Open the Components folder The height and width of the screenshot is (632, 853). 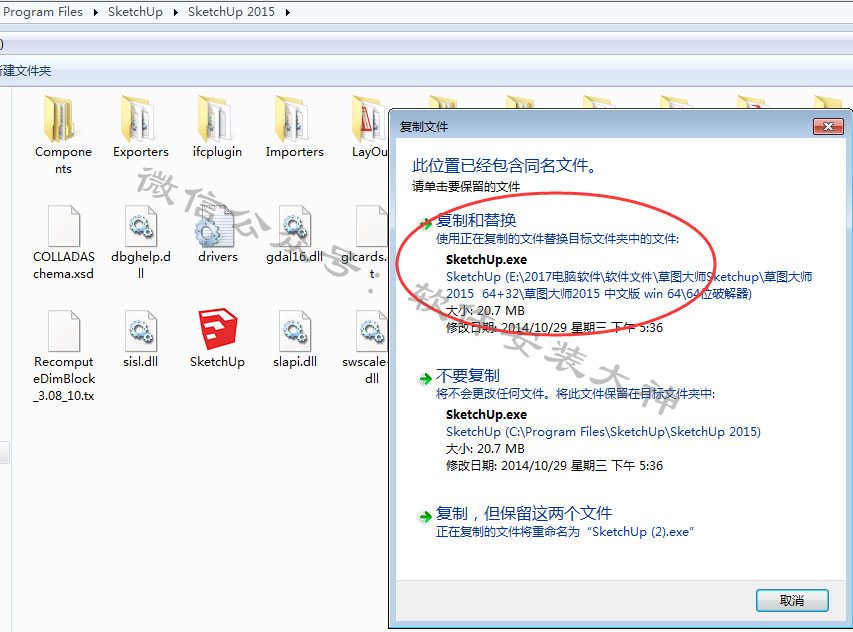(63, 135)
